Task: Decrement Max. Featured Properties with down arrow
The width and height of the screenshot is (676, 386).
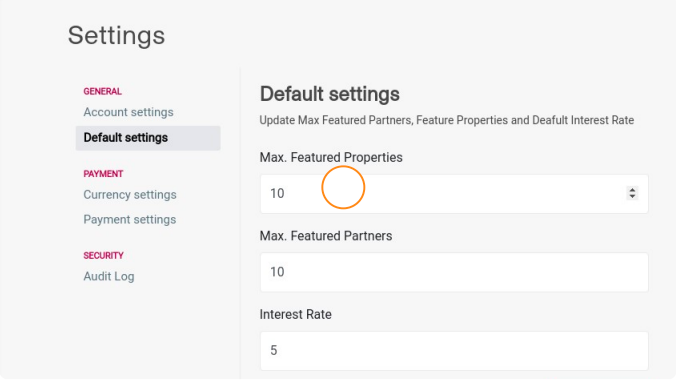Action: [632, 196]
